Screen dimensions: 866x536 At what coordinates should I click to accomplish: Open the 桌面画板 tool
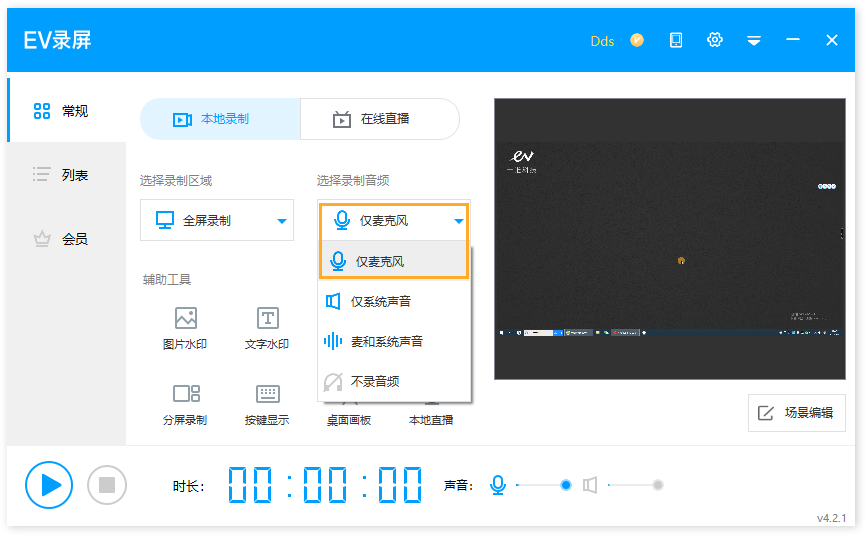coord(348,419)
